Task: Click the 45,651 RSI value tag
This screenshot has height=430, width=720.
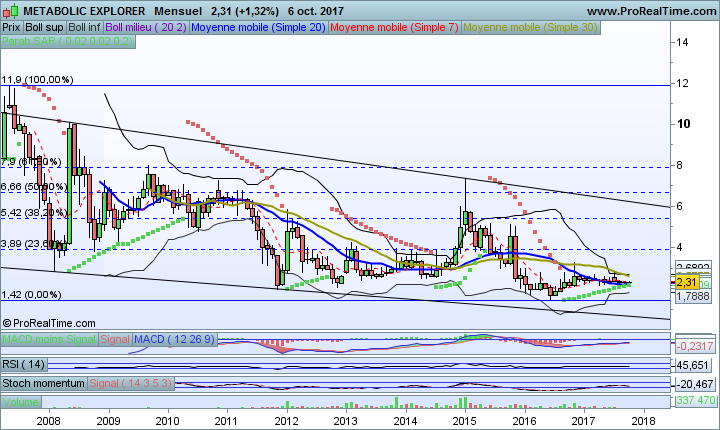Action: [695, 365]
